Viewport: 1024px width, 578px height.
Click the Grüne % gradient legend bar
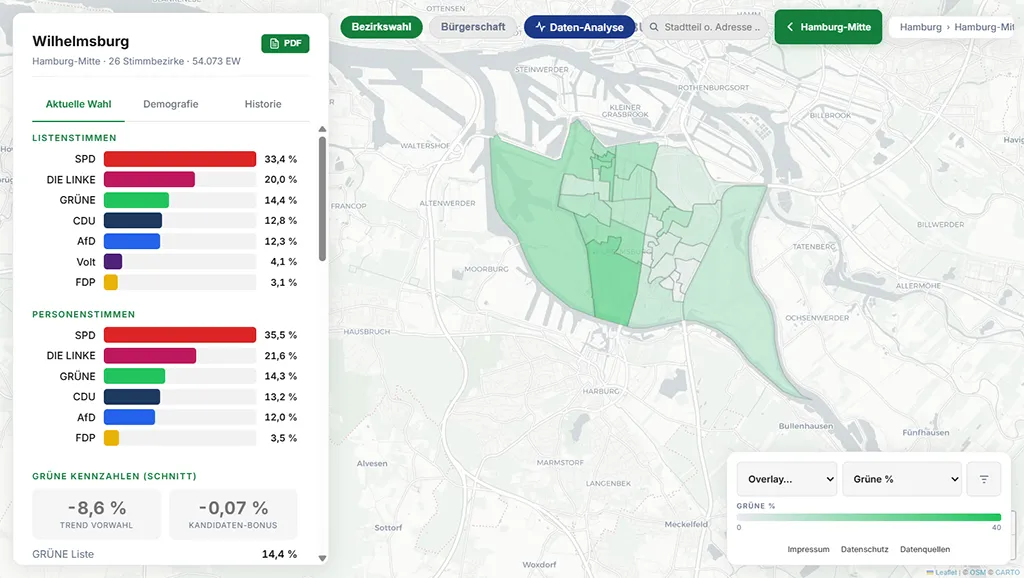click(869, 517)
